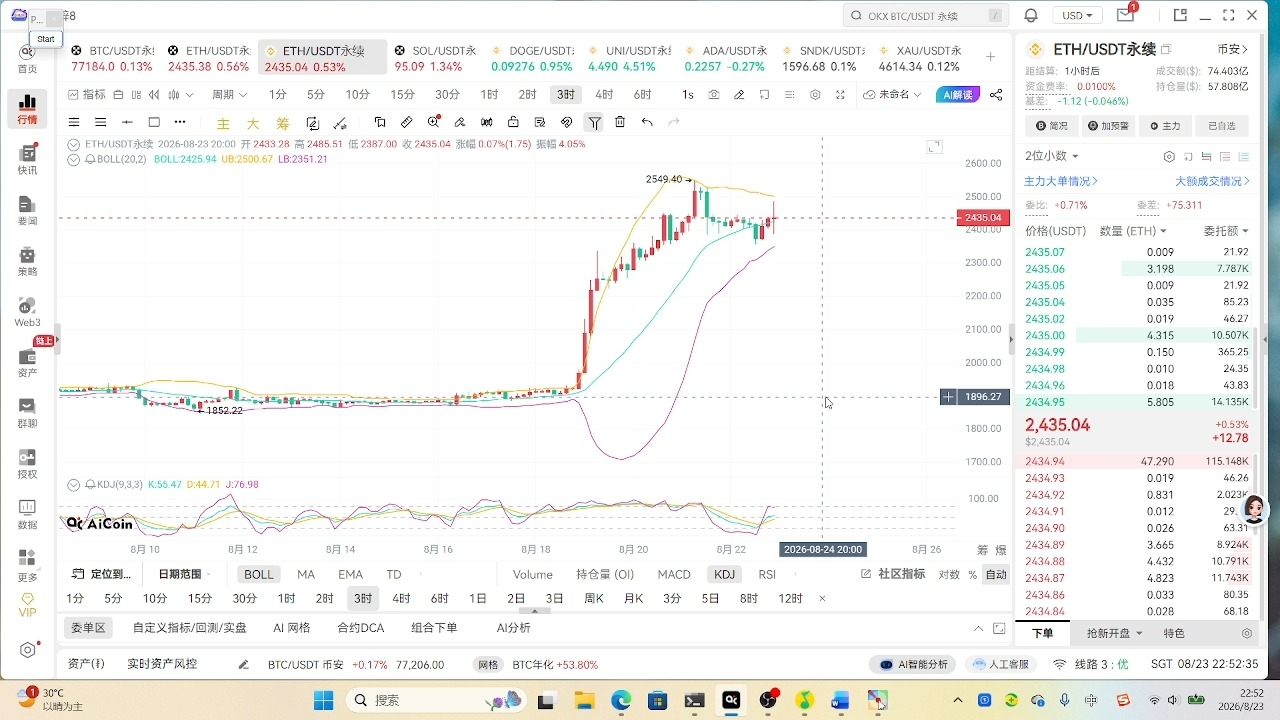Click the 定位到 locate date button

tap(100, 574)
